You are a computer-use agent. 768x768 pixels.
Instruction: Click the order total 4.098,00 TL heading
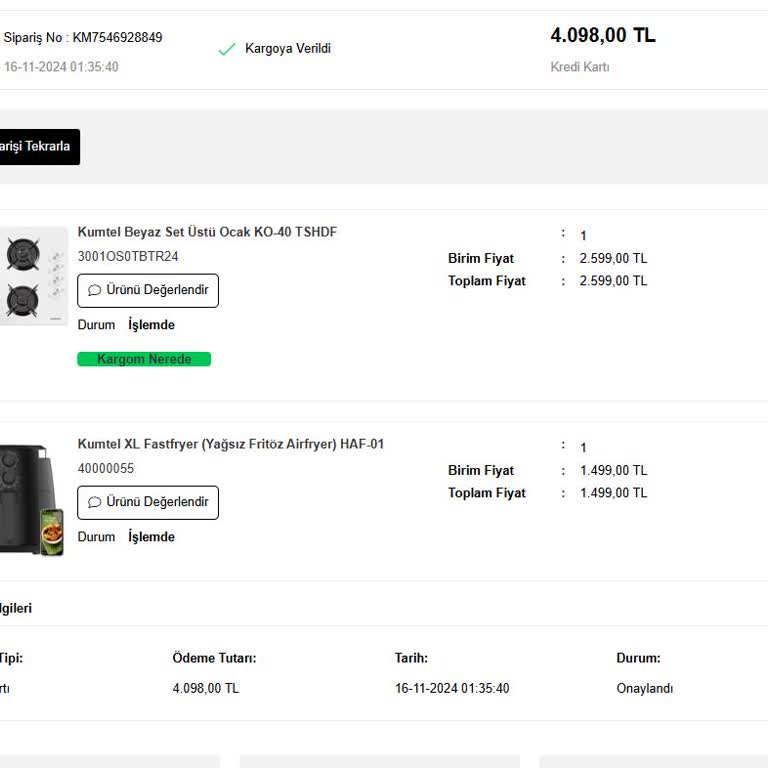tap(603, 35)
